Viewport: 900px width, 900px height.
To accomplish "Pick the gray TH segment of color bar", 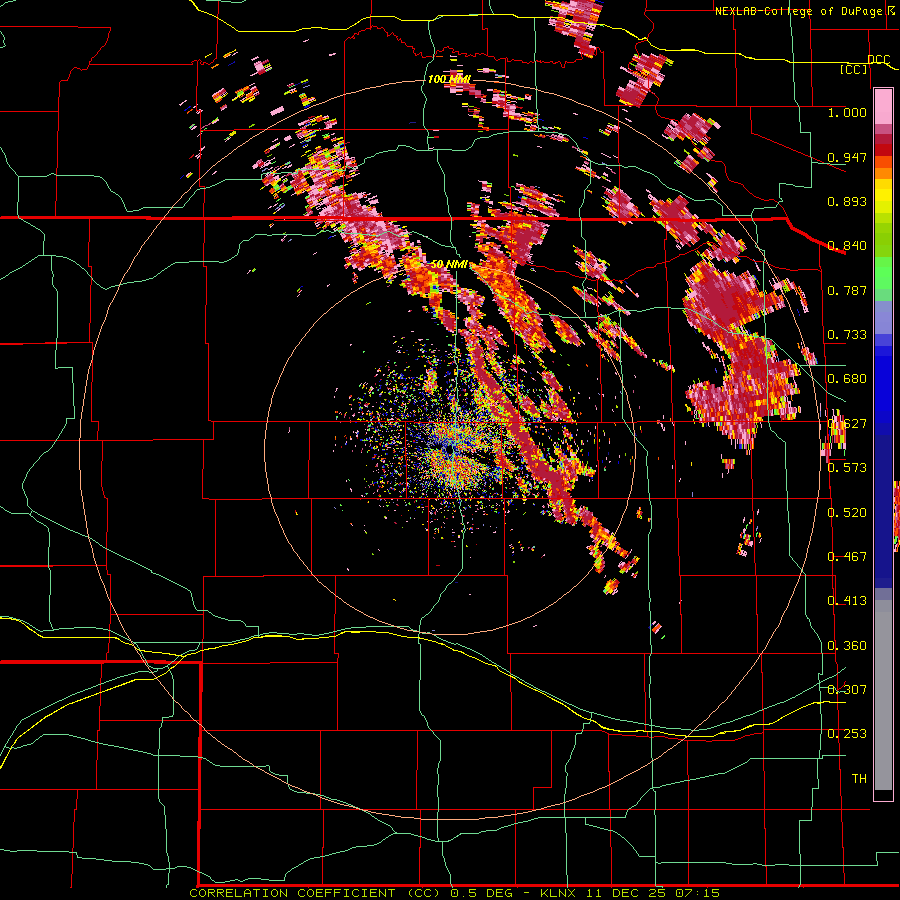I will [x=883, y=695].
